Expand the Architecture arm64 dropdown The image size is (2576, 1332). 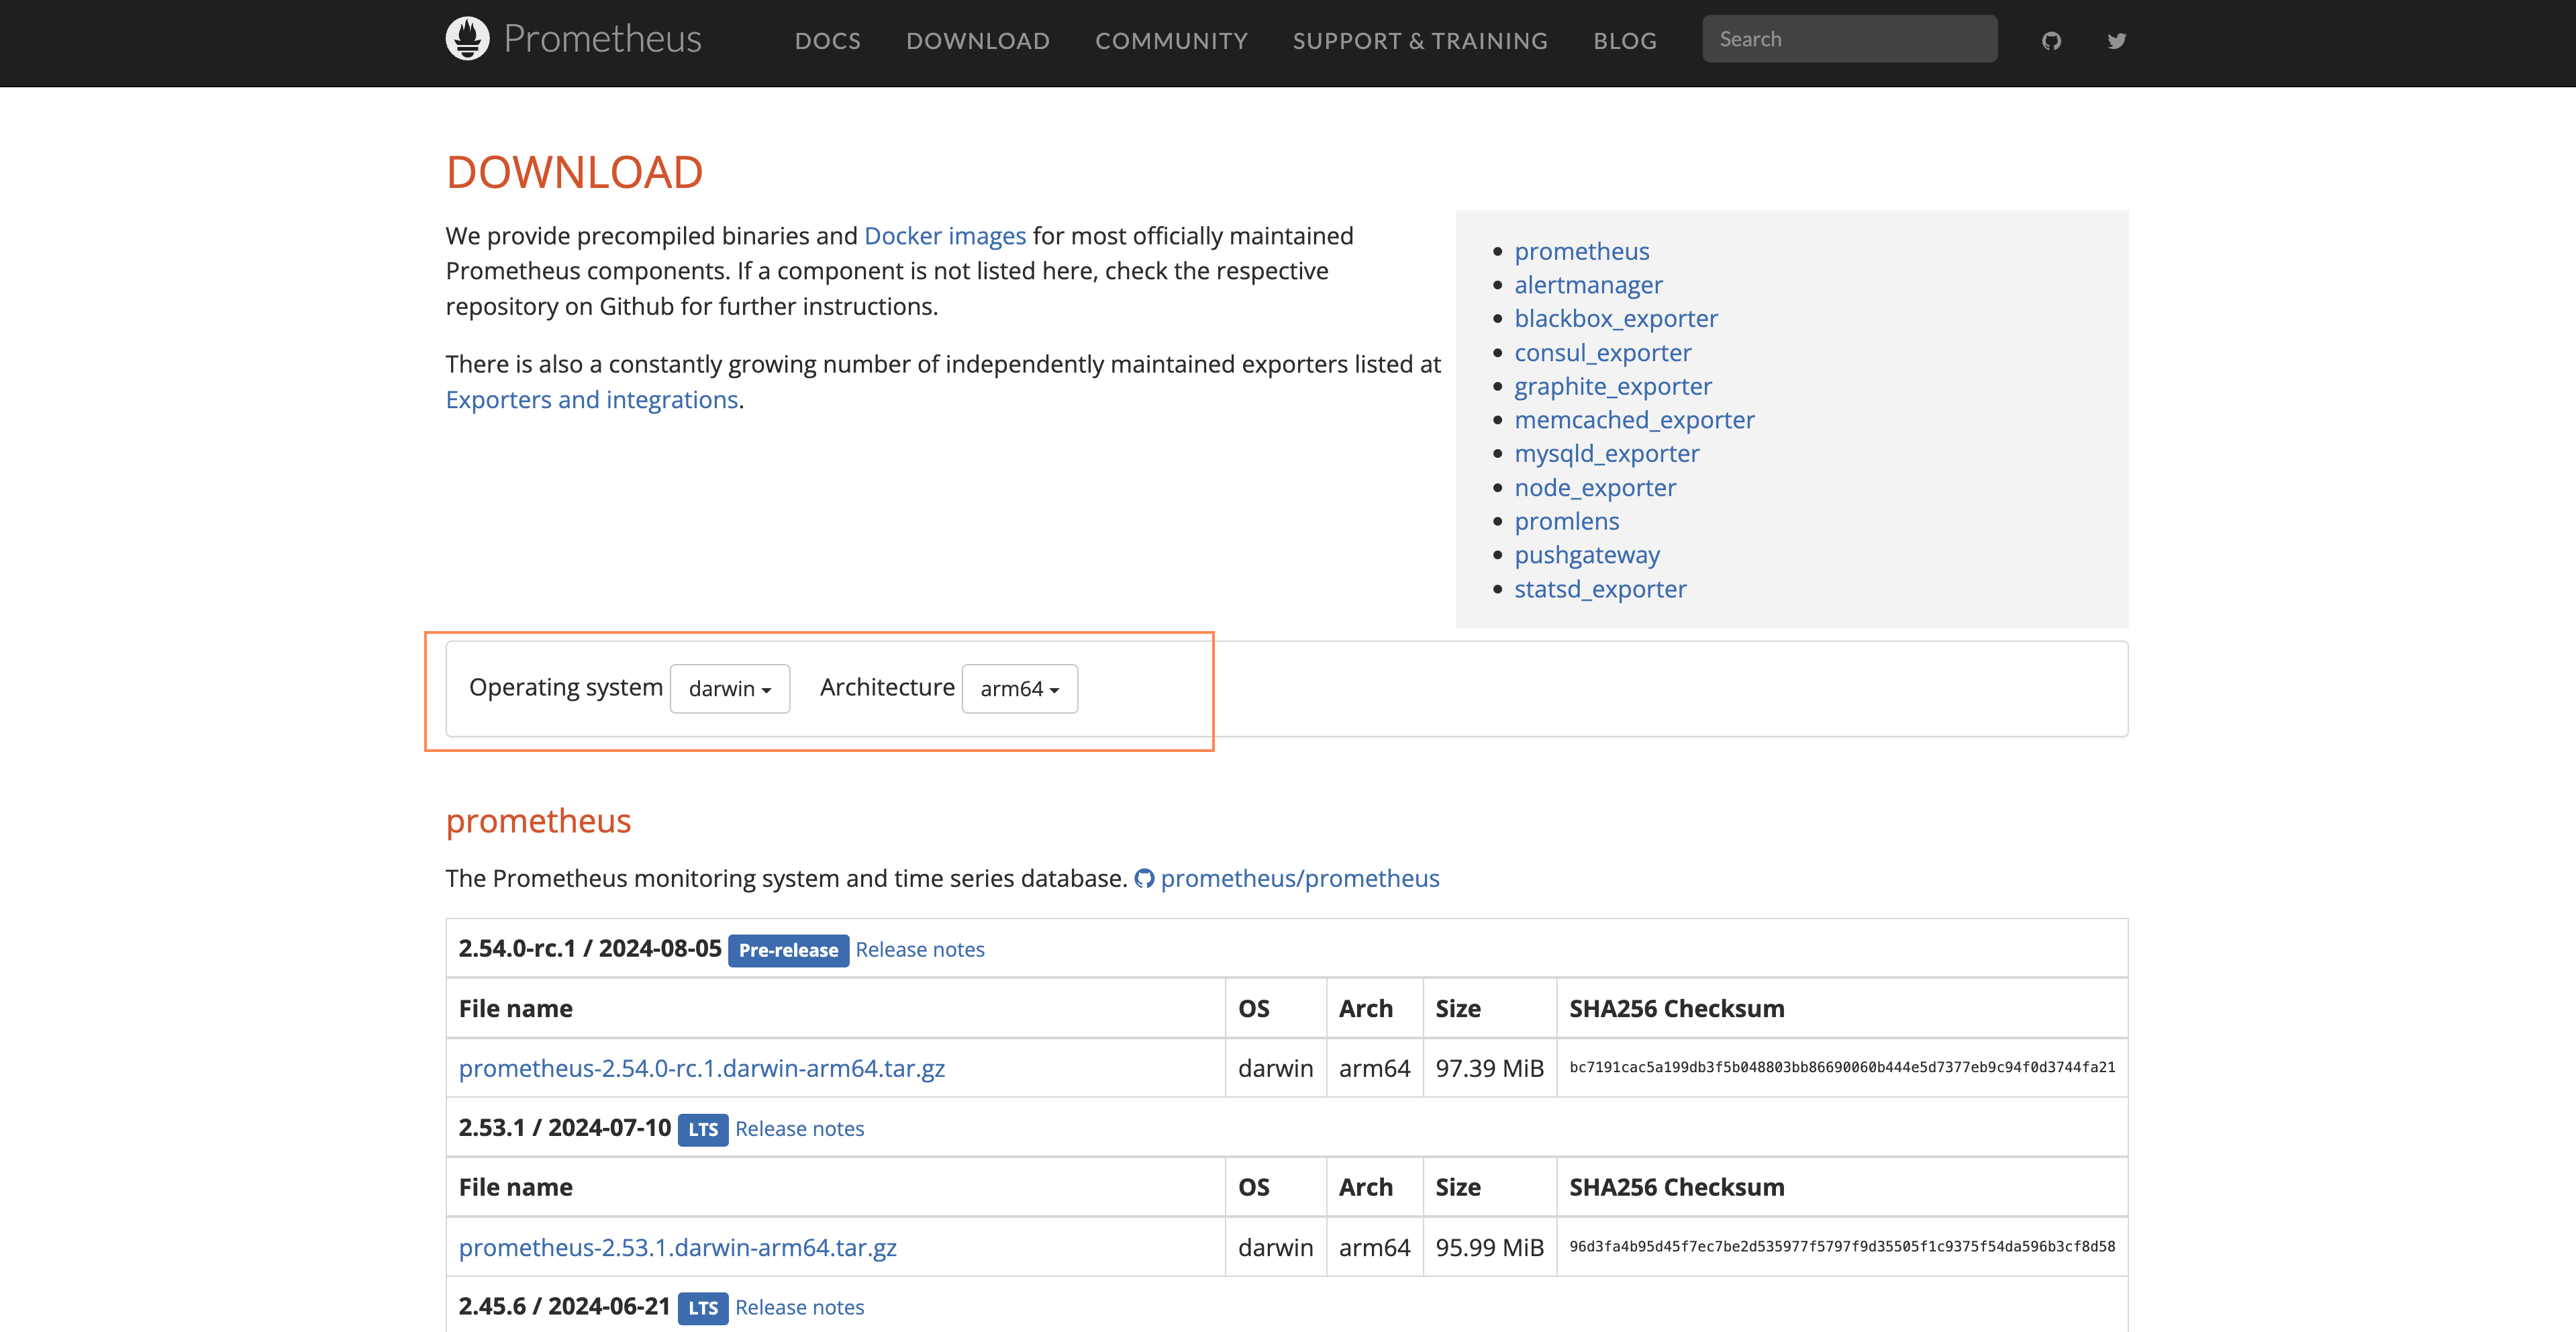pos(1019,689)
